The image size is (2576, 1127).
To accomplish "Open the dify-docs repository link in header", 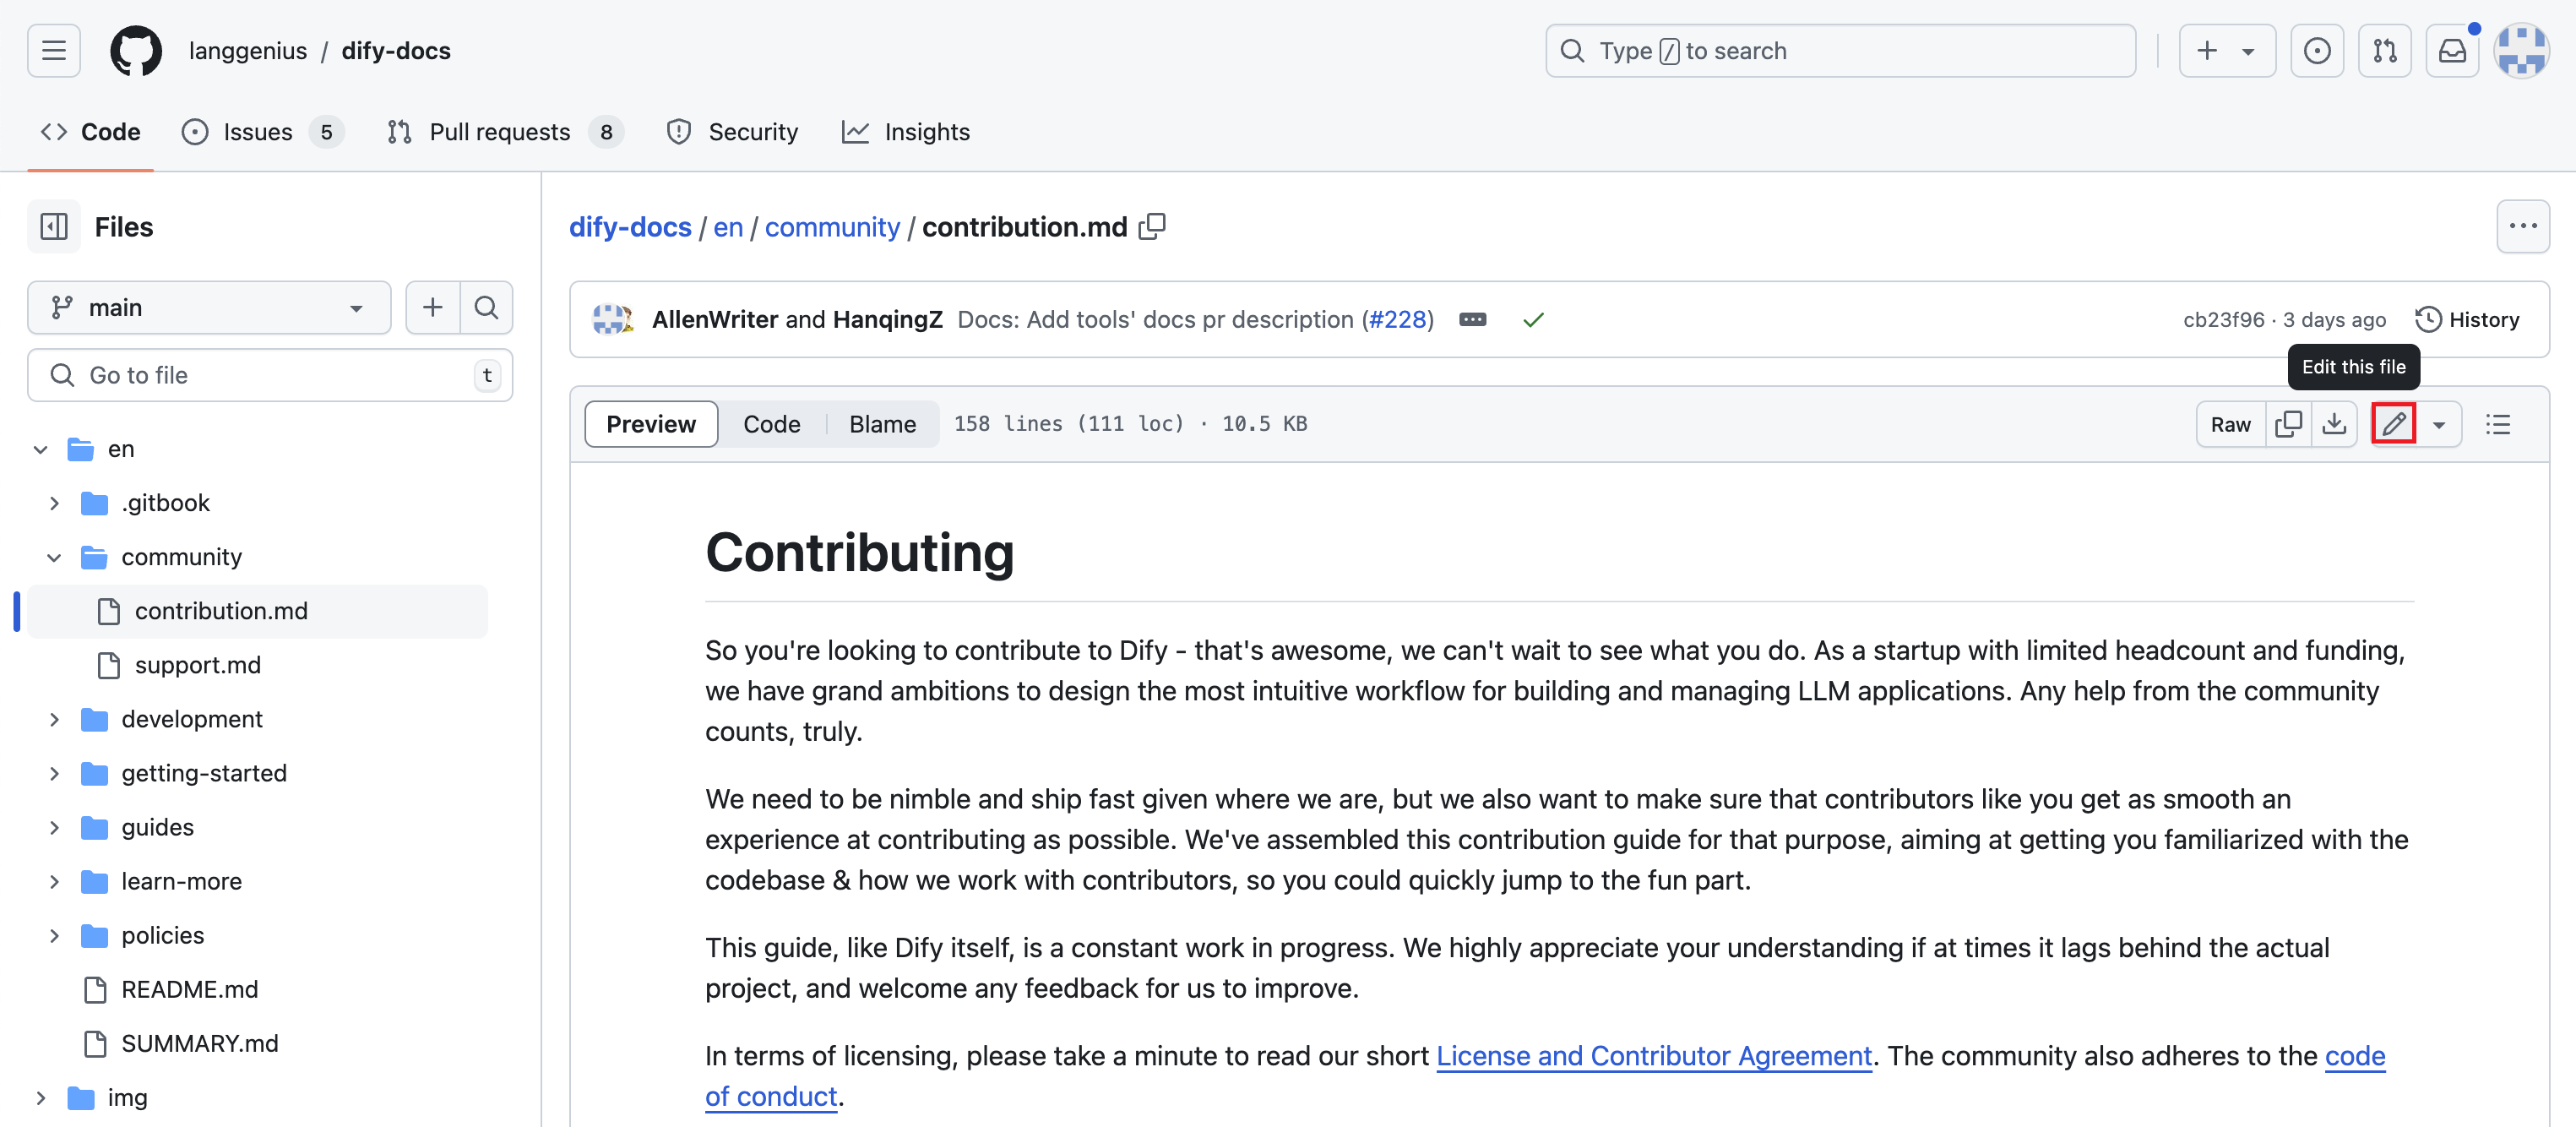I will [396, 51].
